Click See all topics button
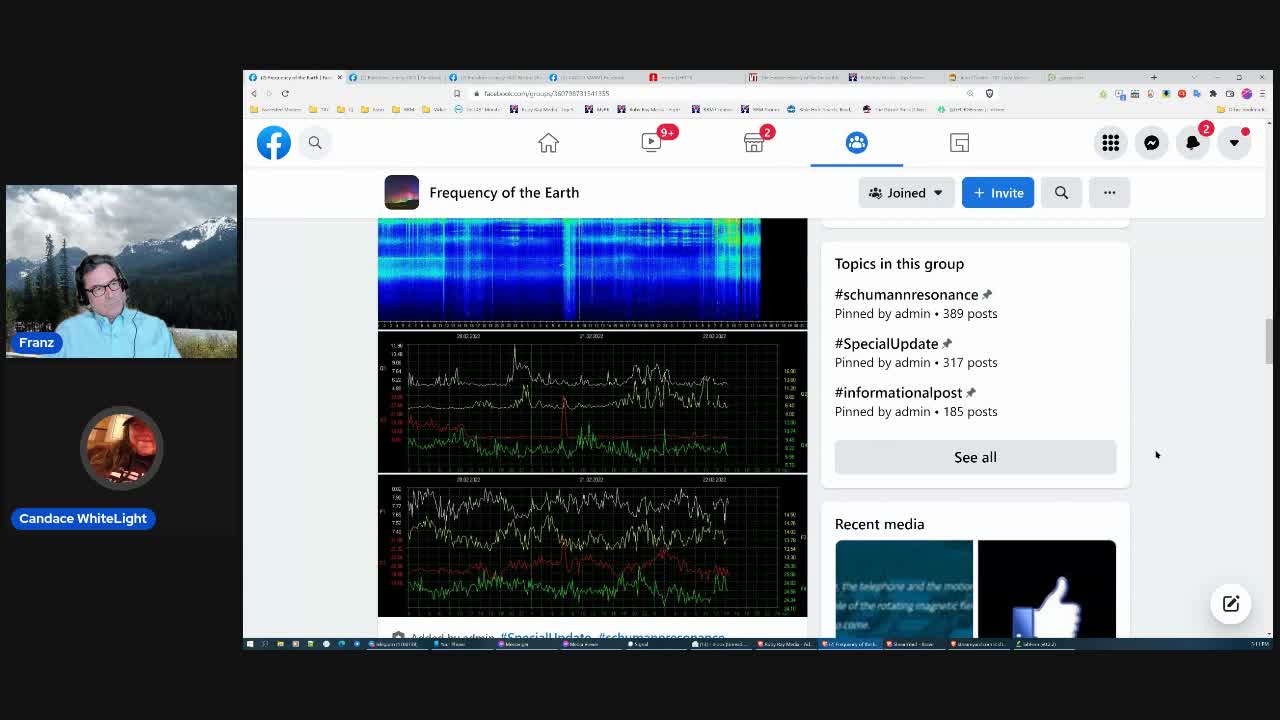Screen dimensions: 1280x720 975,457
